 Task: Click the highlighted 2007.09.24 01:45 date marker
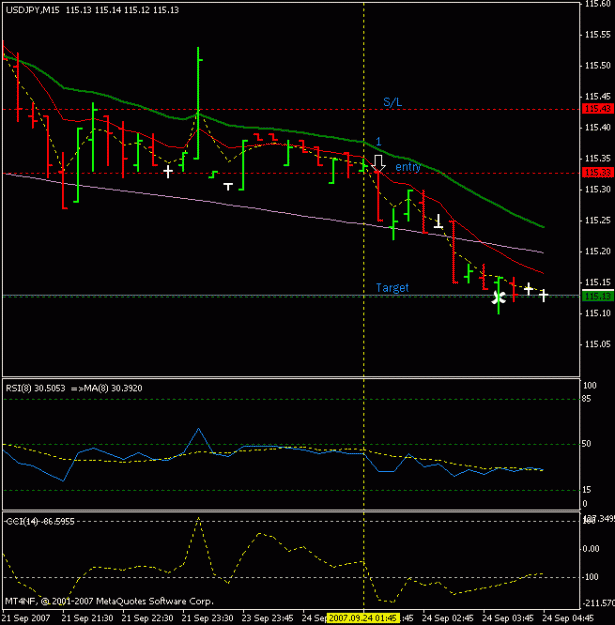[x=363, y=618]
